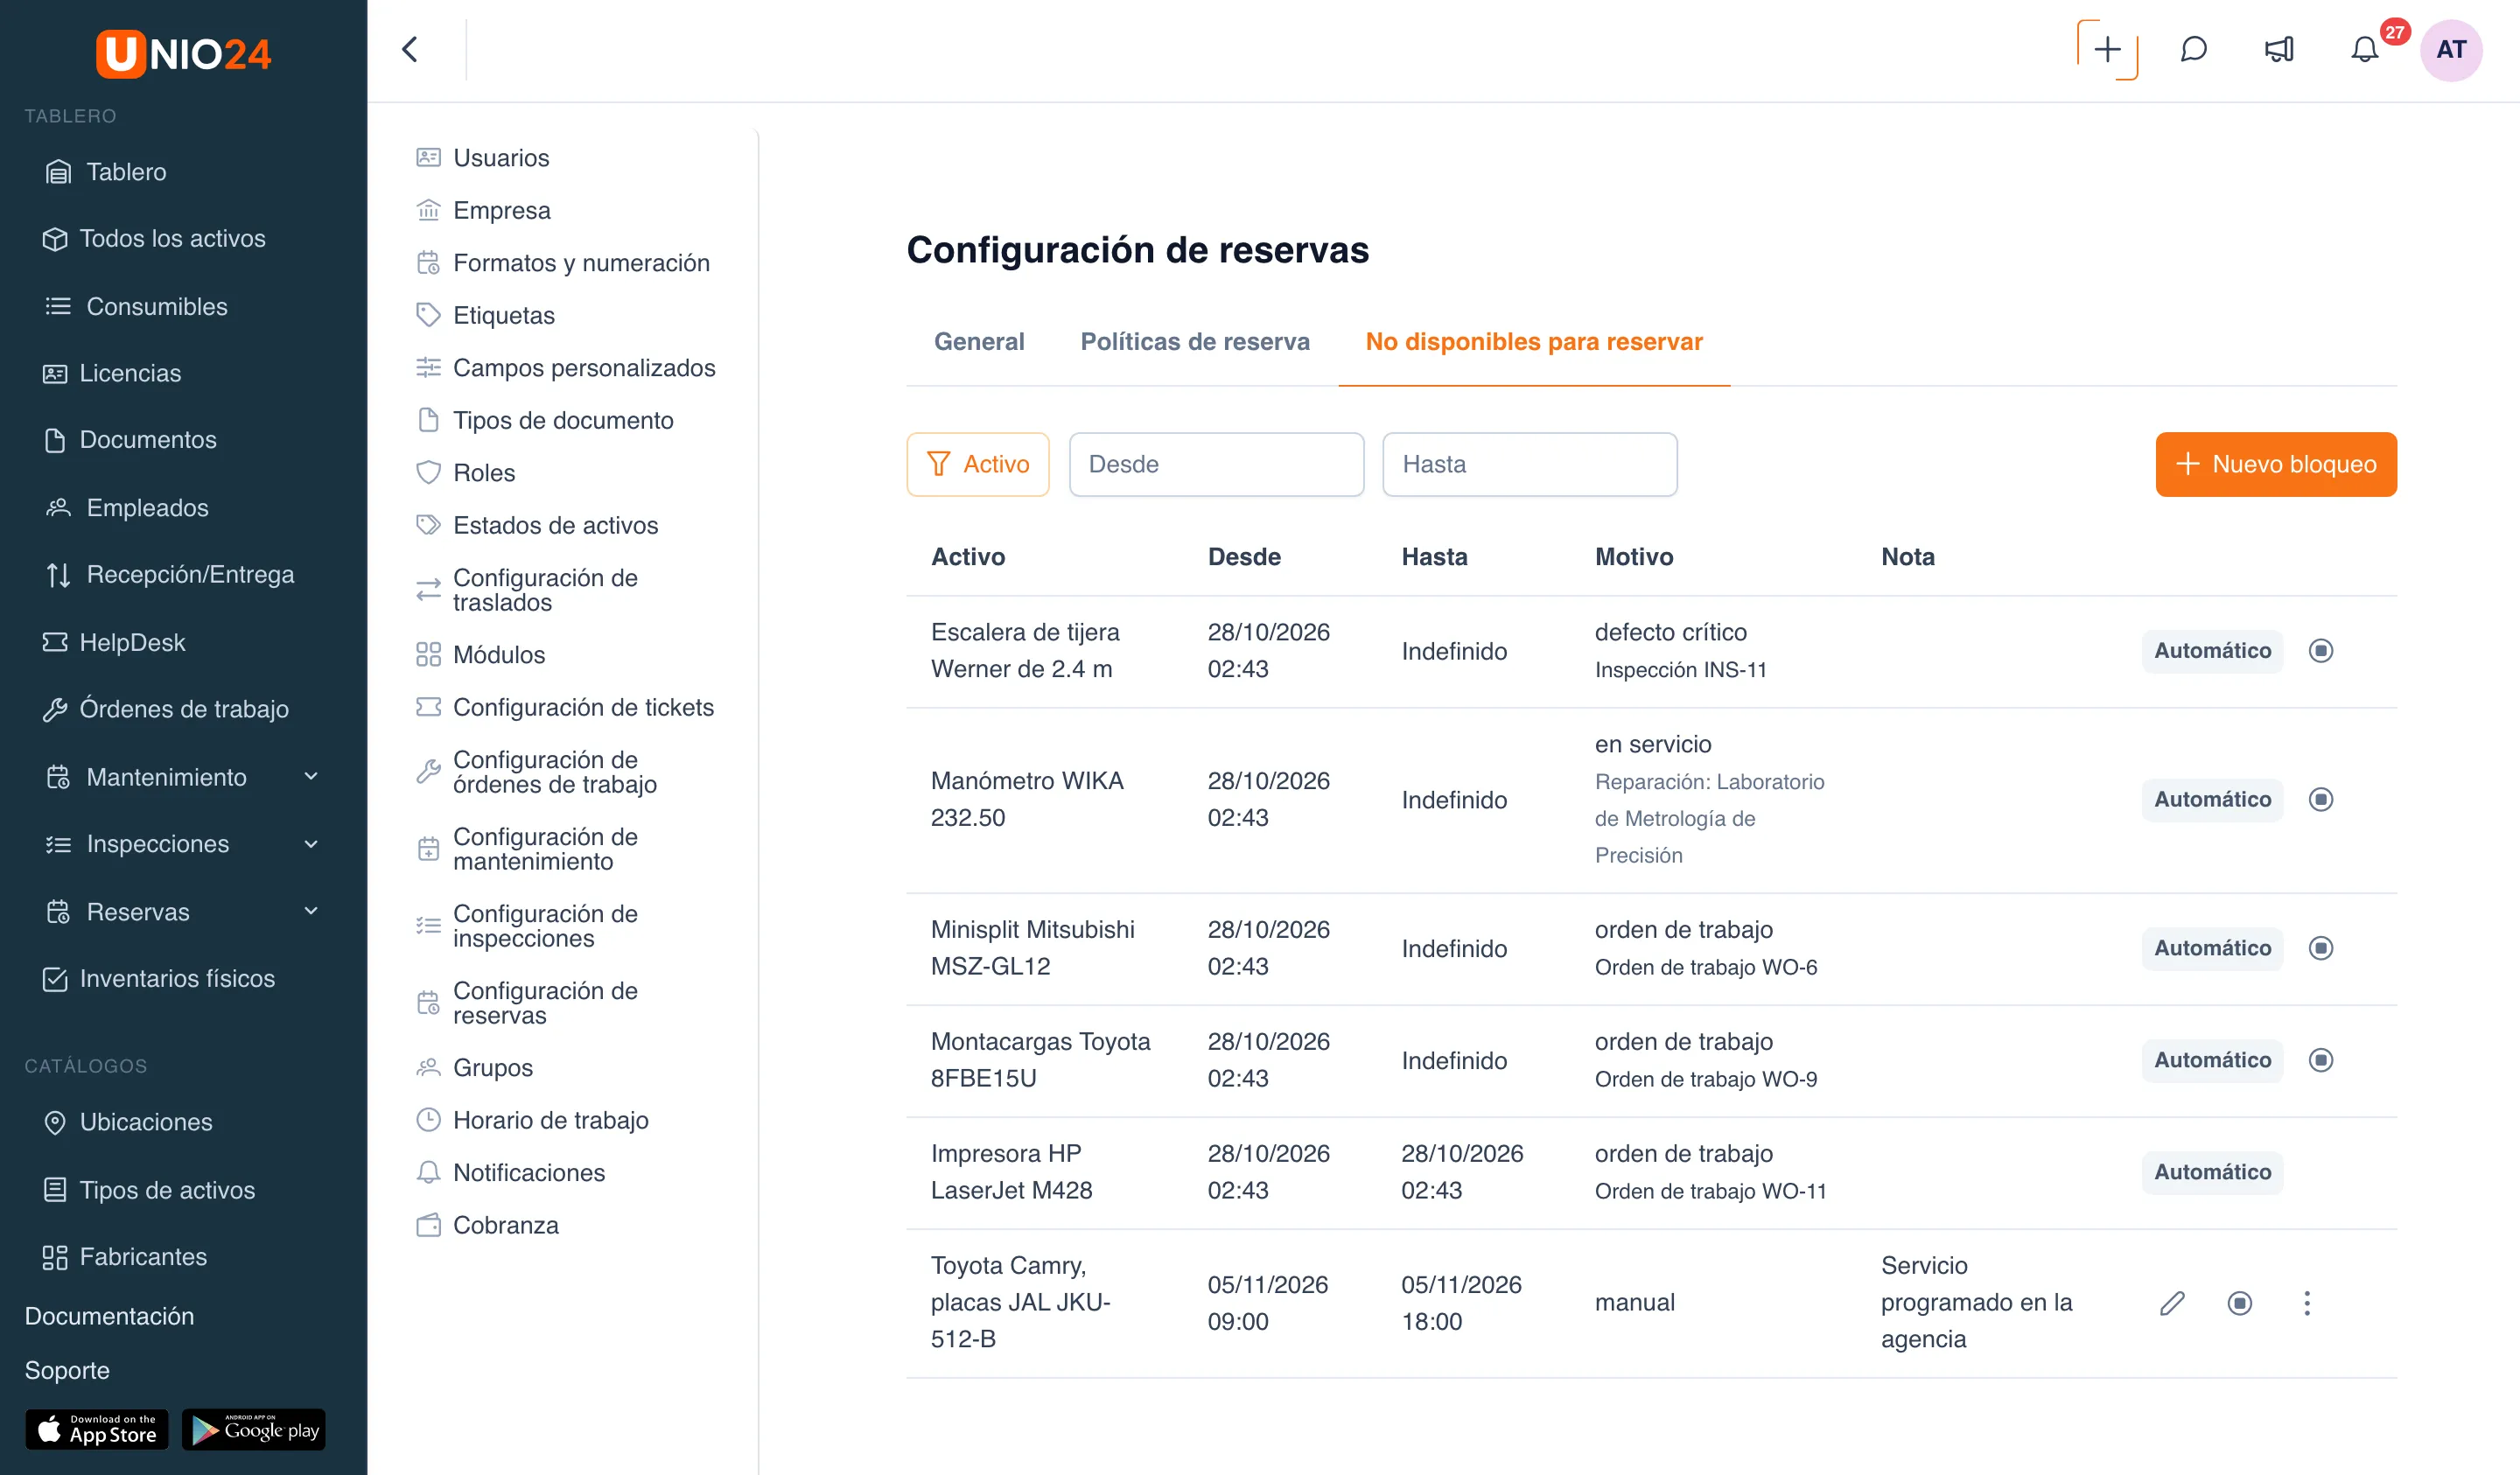Click the Nuevo bloqueo button
The image size is (2520, 1475).
pyautogui.click(x=2276, y=464)
